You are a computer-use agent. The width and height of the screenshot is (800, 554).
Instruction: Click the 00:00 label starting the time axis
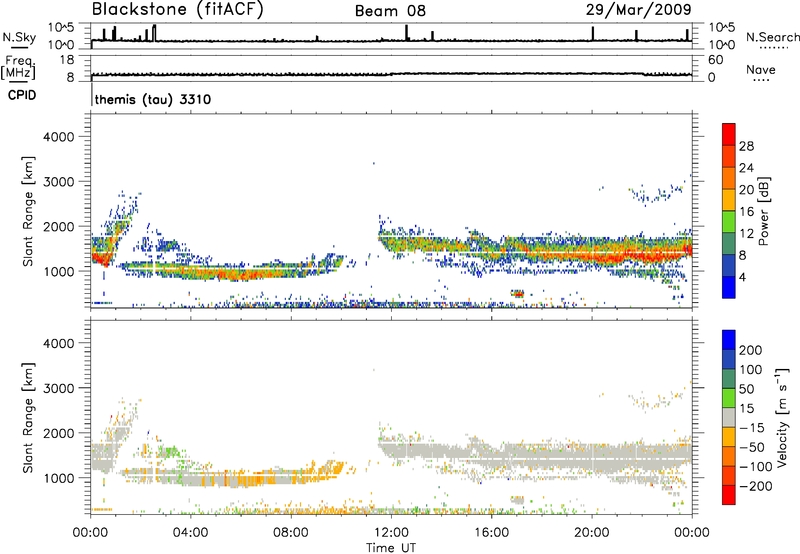(x=91, y=533)
